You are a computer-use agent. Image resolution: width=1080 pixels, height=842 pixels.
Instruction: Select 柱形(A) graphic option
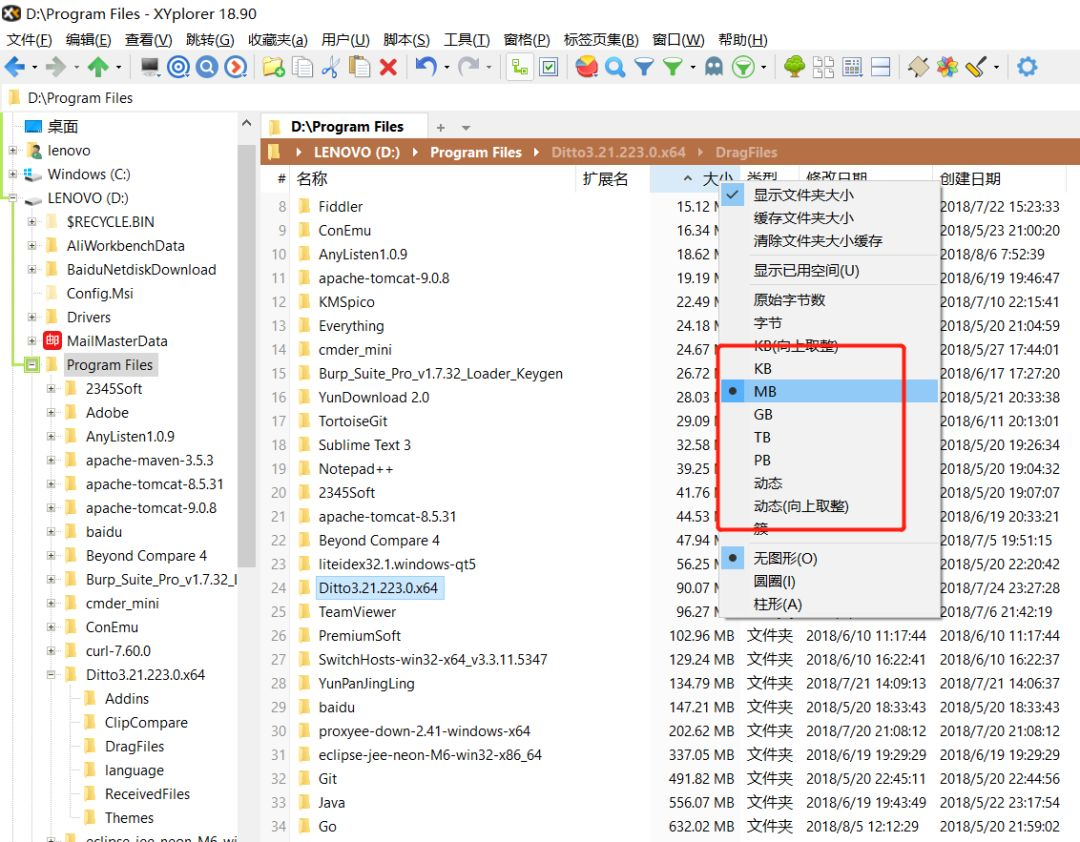[x=829, y=604]
